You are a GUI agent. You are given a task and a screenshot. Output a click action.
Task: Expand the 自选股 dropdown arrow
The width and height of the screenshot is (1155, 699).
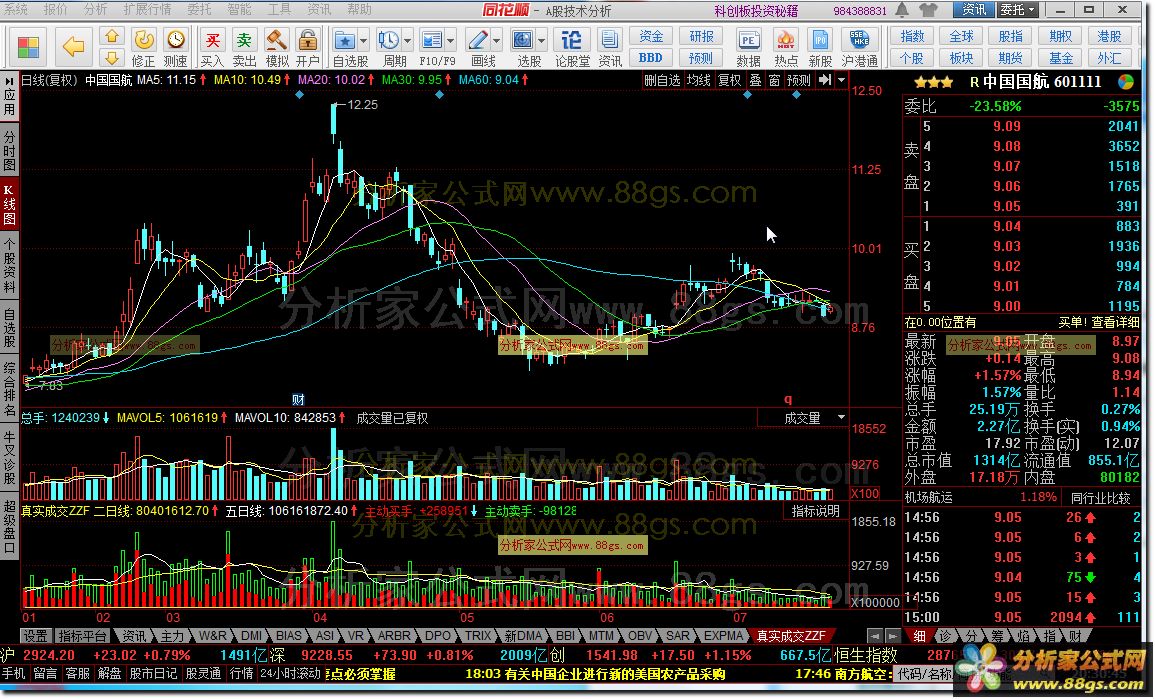364,40
